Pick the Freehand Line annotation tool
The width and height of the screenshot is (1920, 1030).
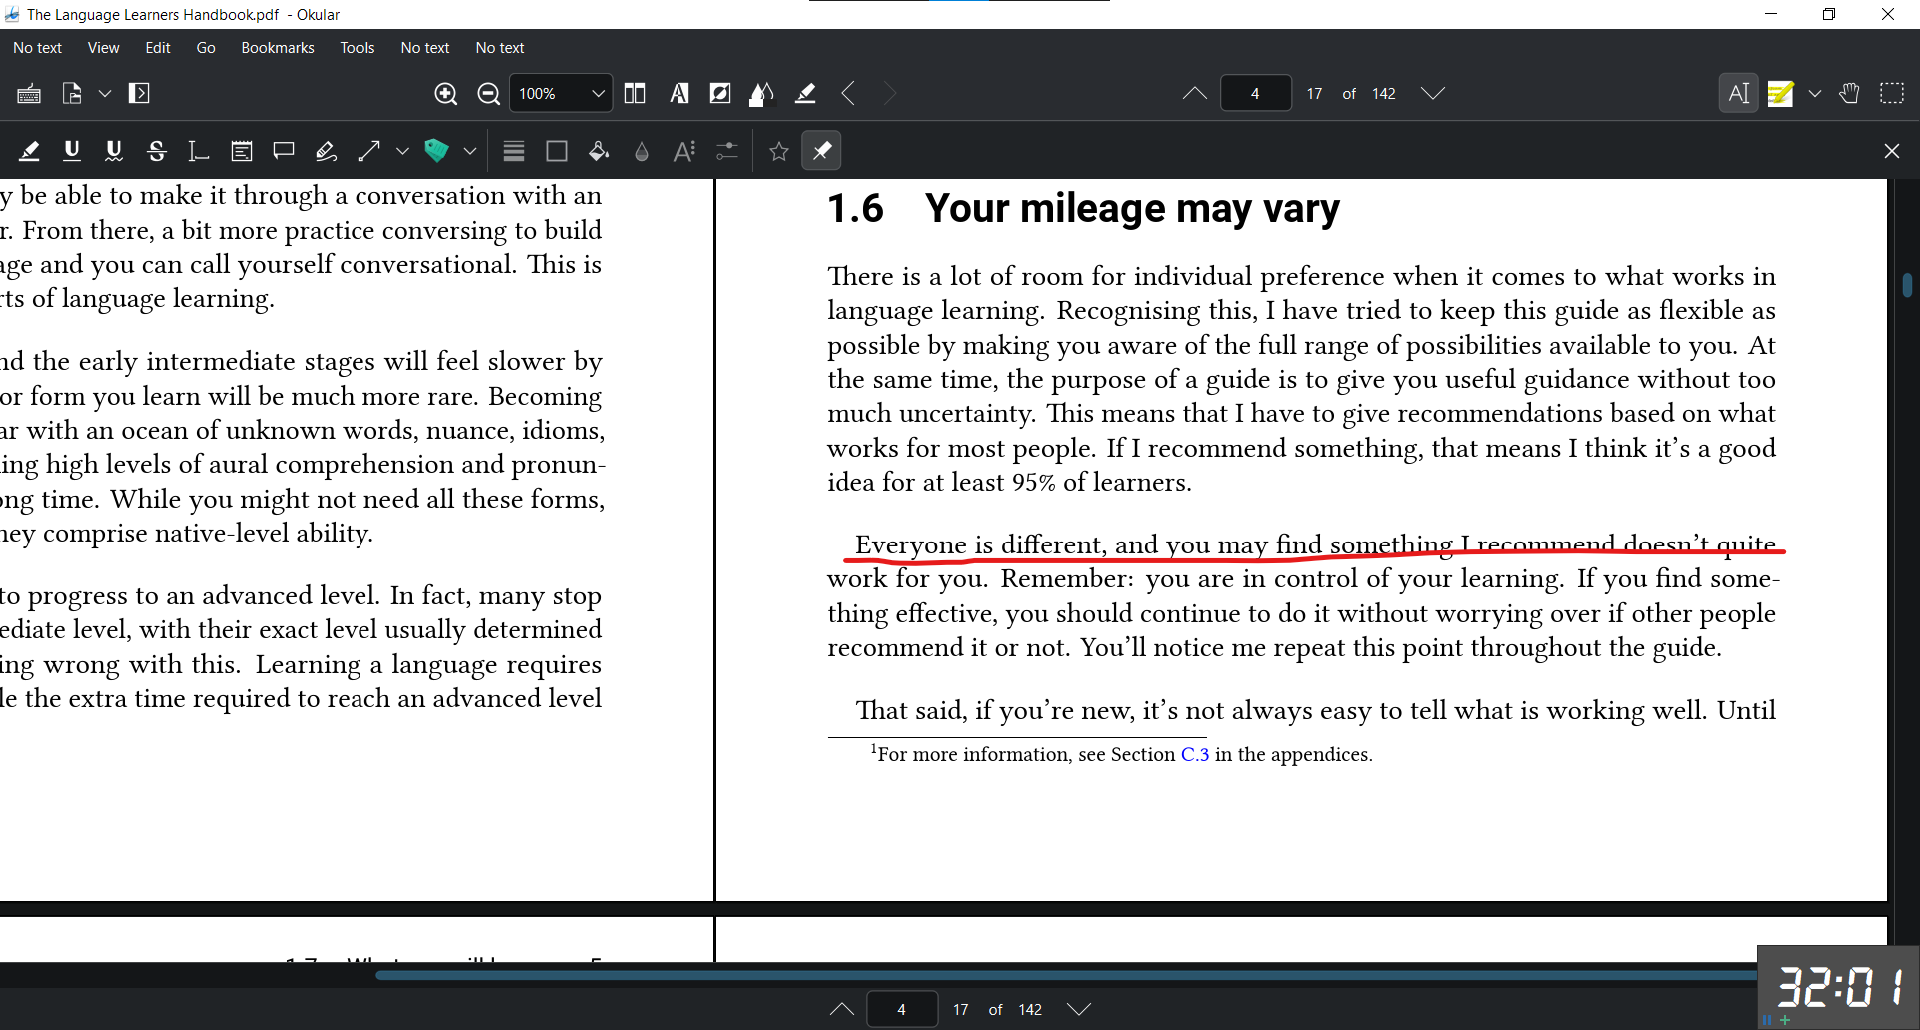pos(326,151)
